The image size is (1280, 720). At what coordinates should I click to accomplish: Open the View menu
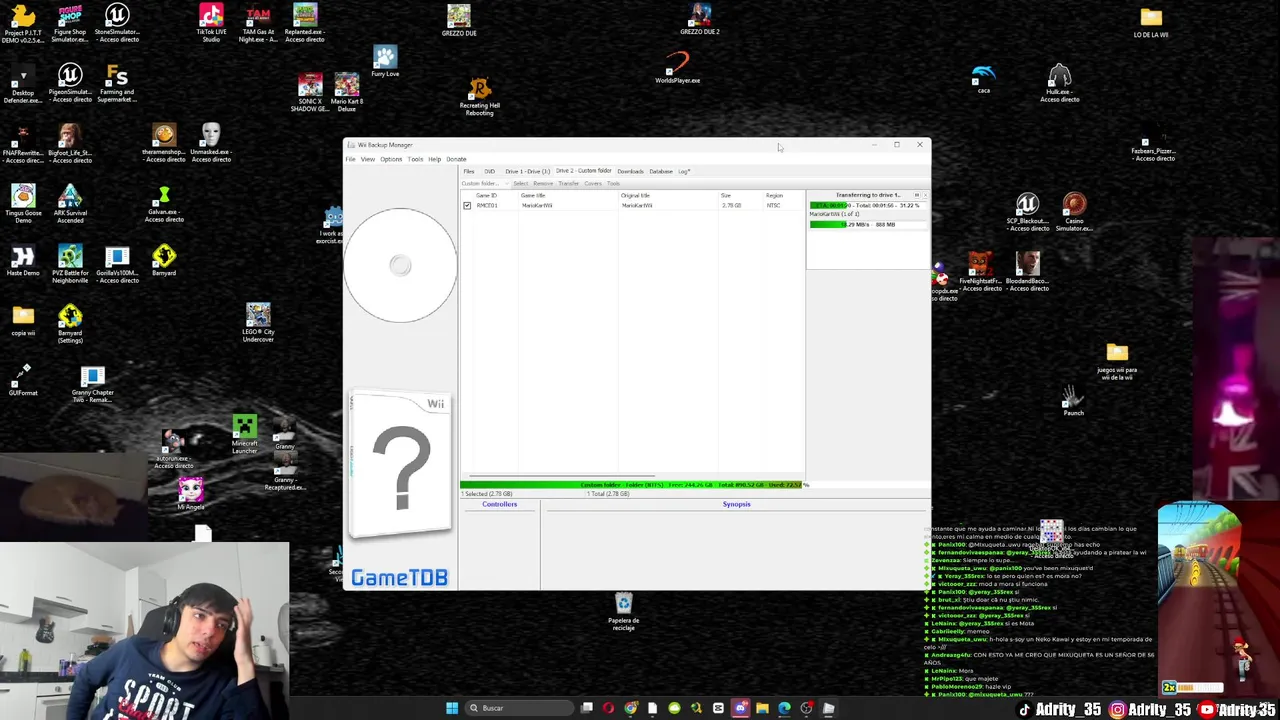coord(368,159)
